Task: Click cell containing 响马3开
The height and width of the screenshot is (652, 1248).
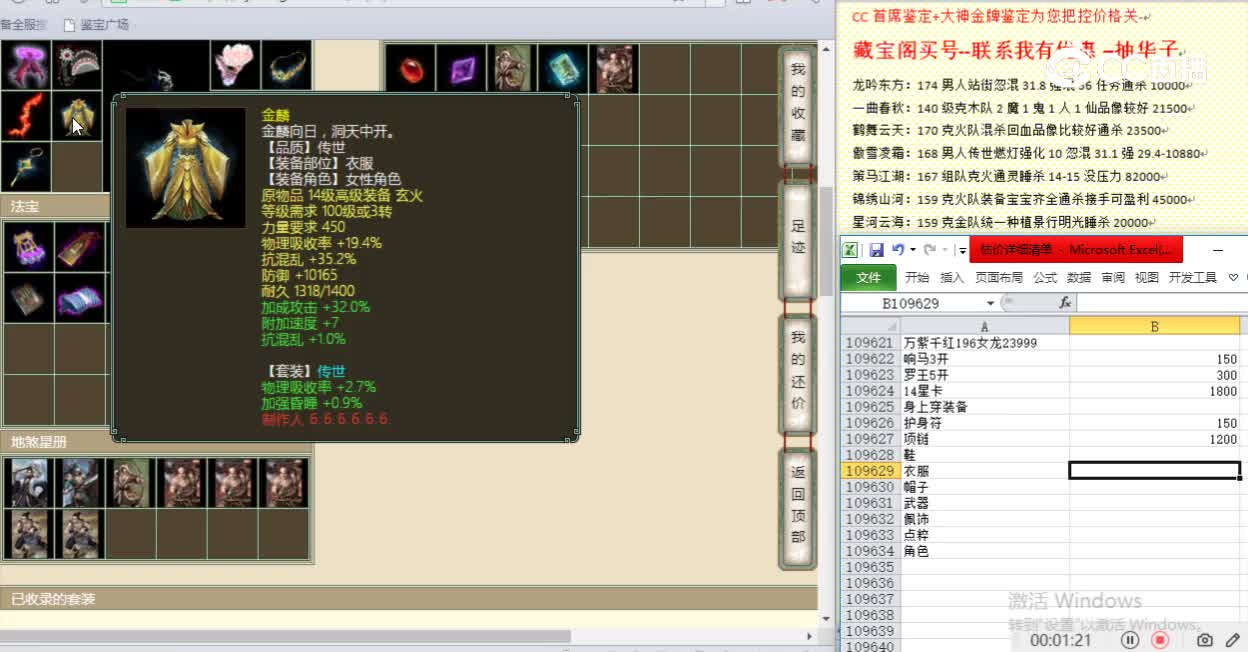Action: [985, 359]
